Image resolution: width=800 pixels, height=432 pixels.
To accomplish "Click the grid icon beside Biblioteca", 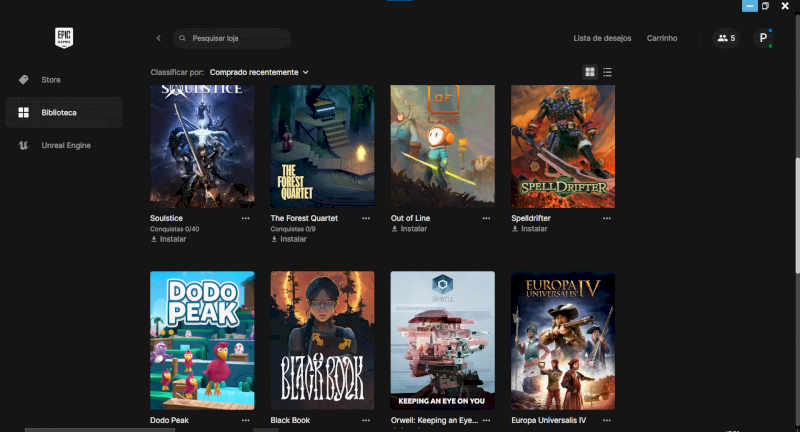I will (x=23, y=113).
